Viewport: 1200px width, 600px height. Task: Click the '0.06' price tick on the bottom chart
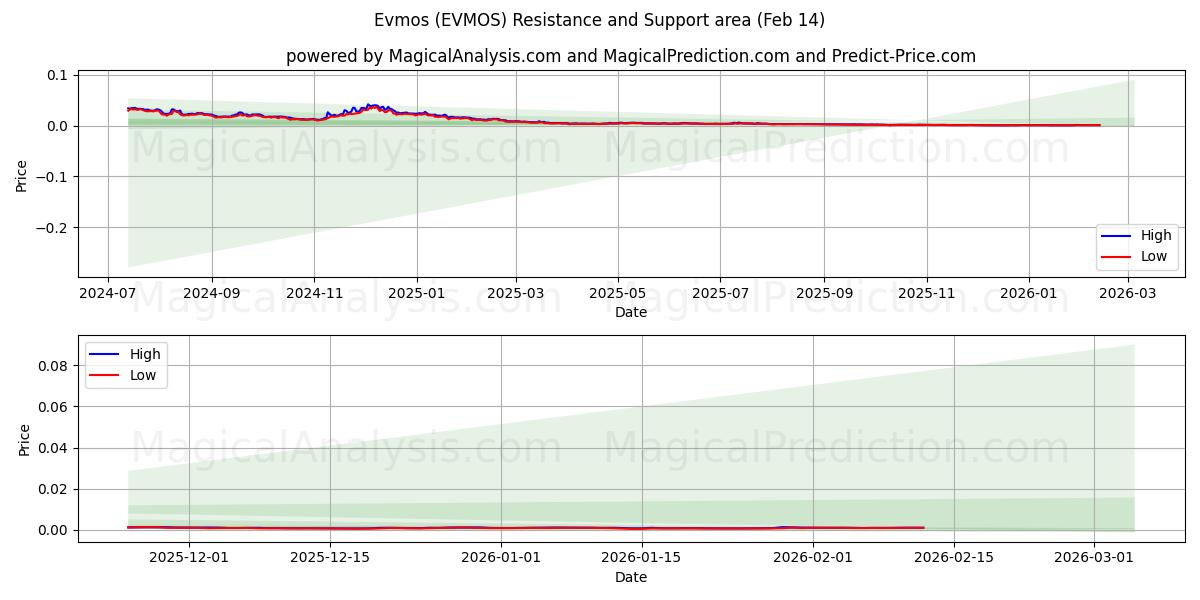click(x=54, y=407)
